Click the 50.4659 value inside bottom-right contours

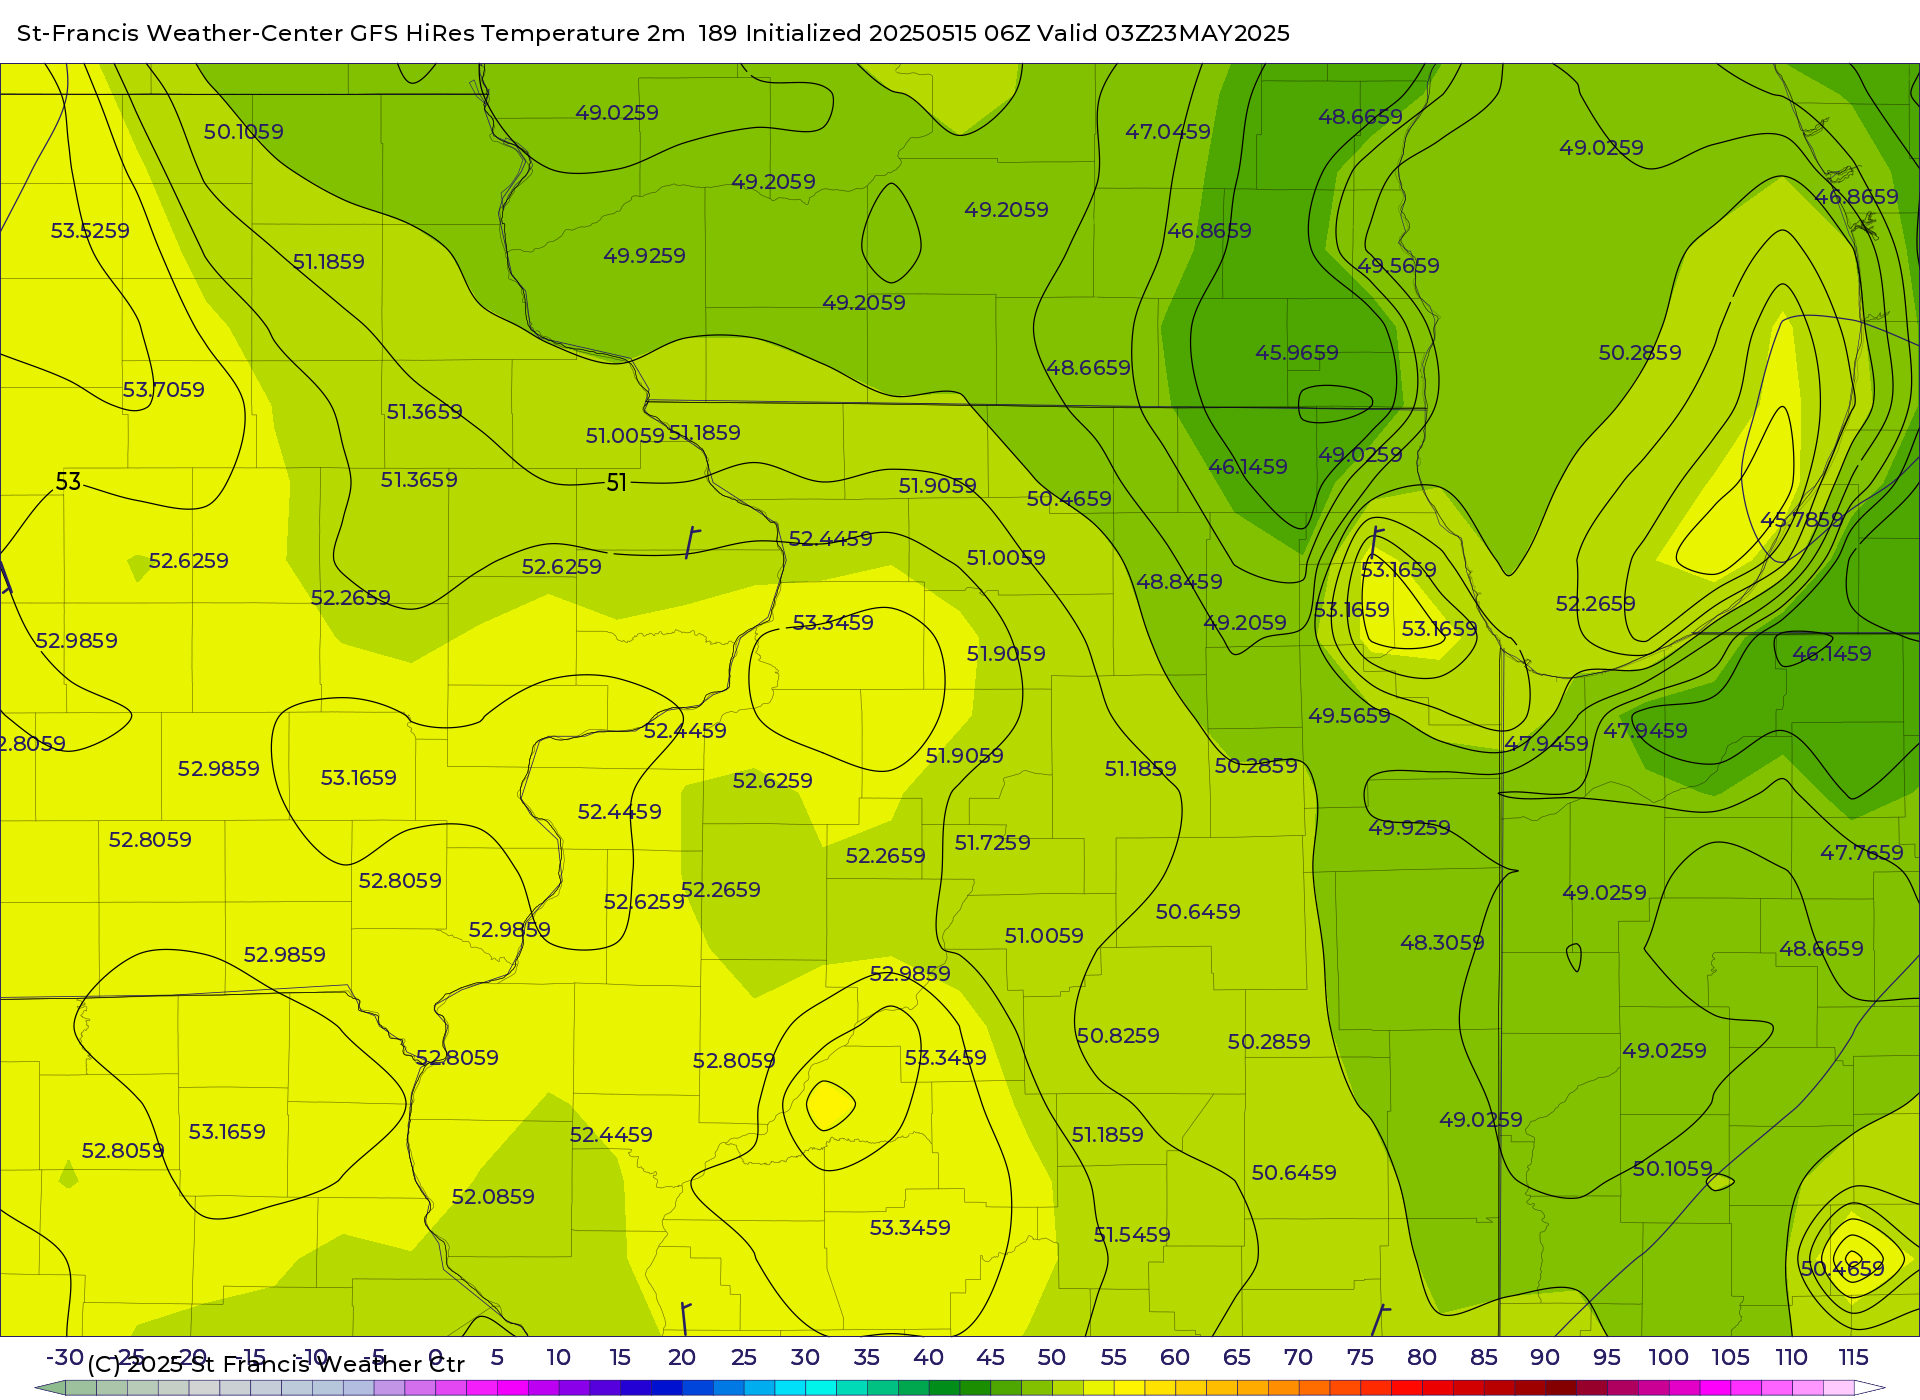click(1842, 1269)
